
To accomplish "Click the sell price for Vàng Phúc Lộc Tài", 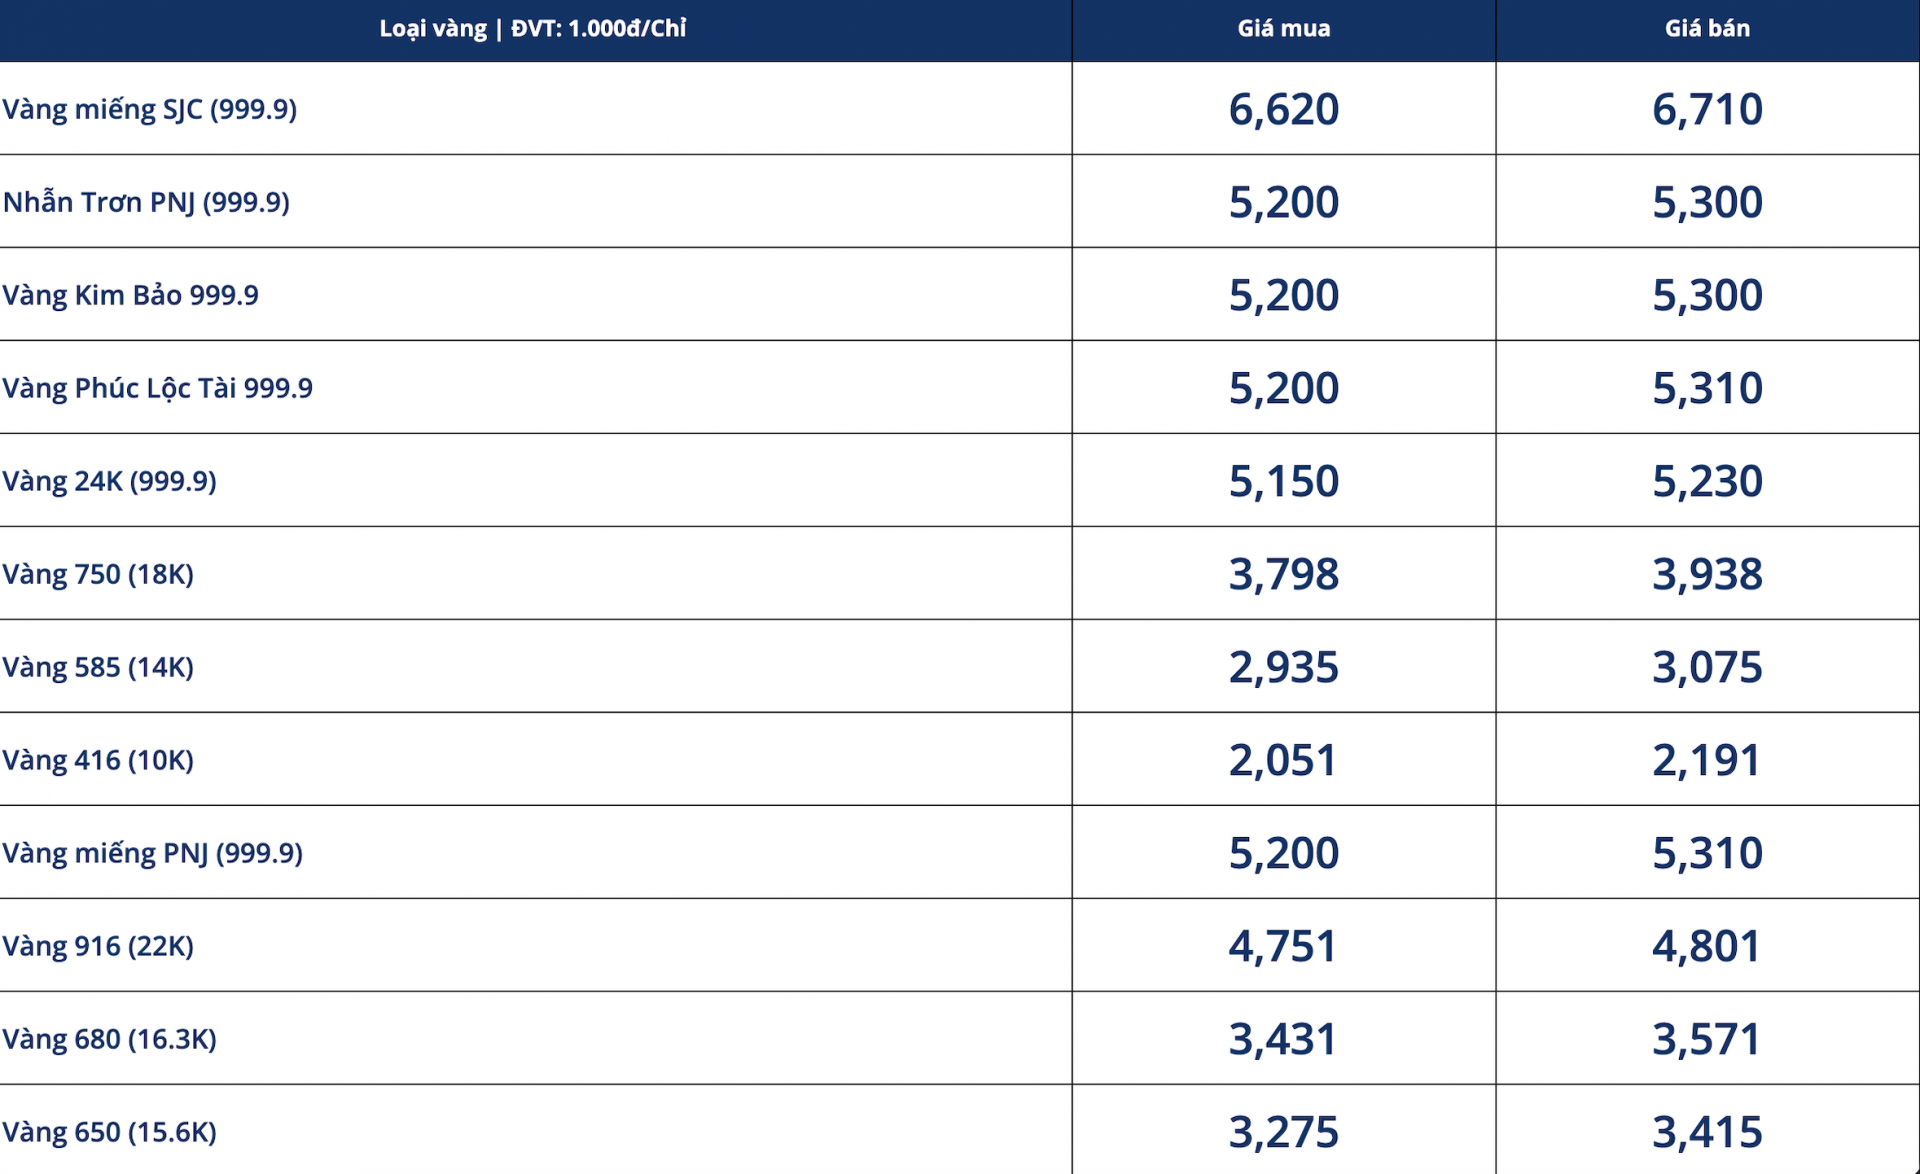I will click(1707, 388).
